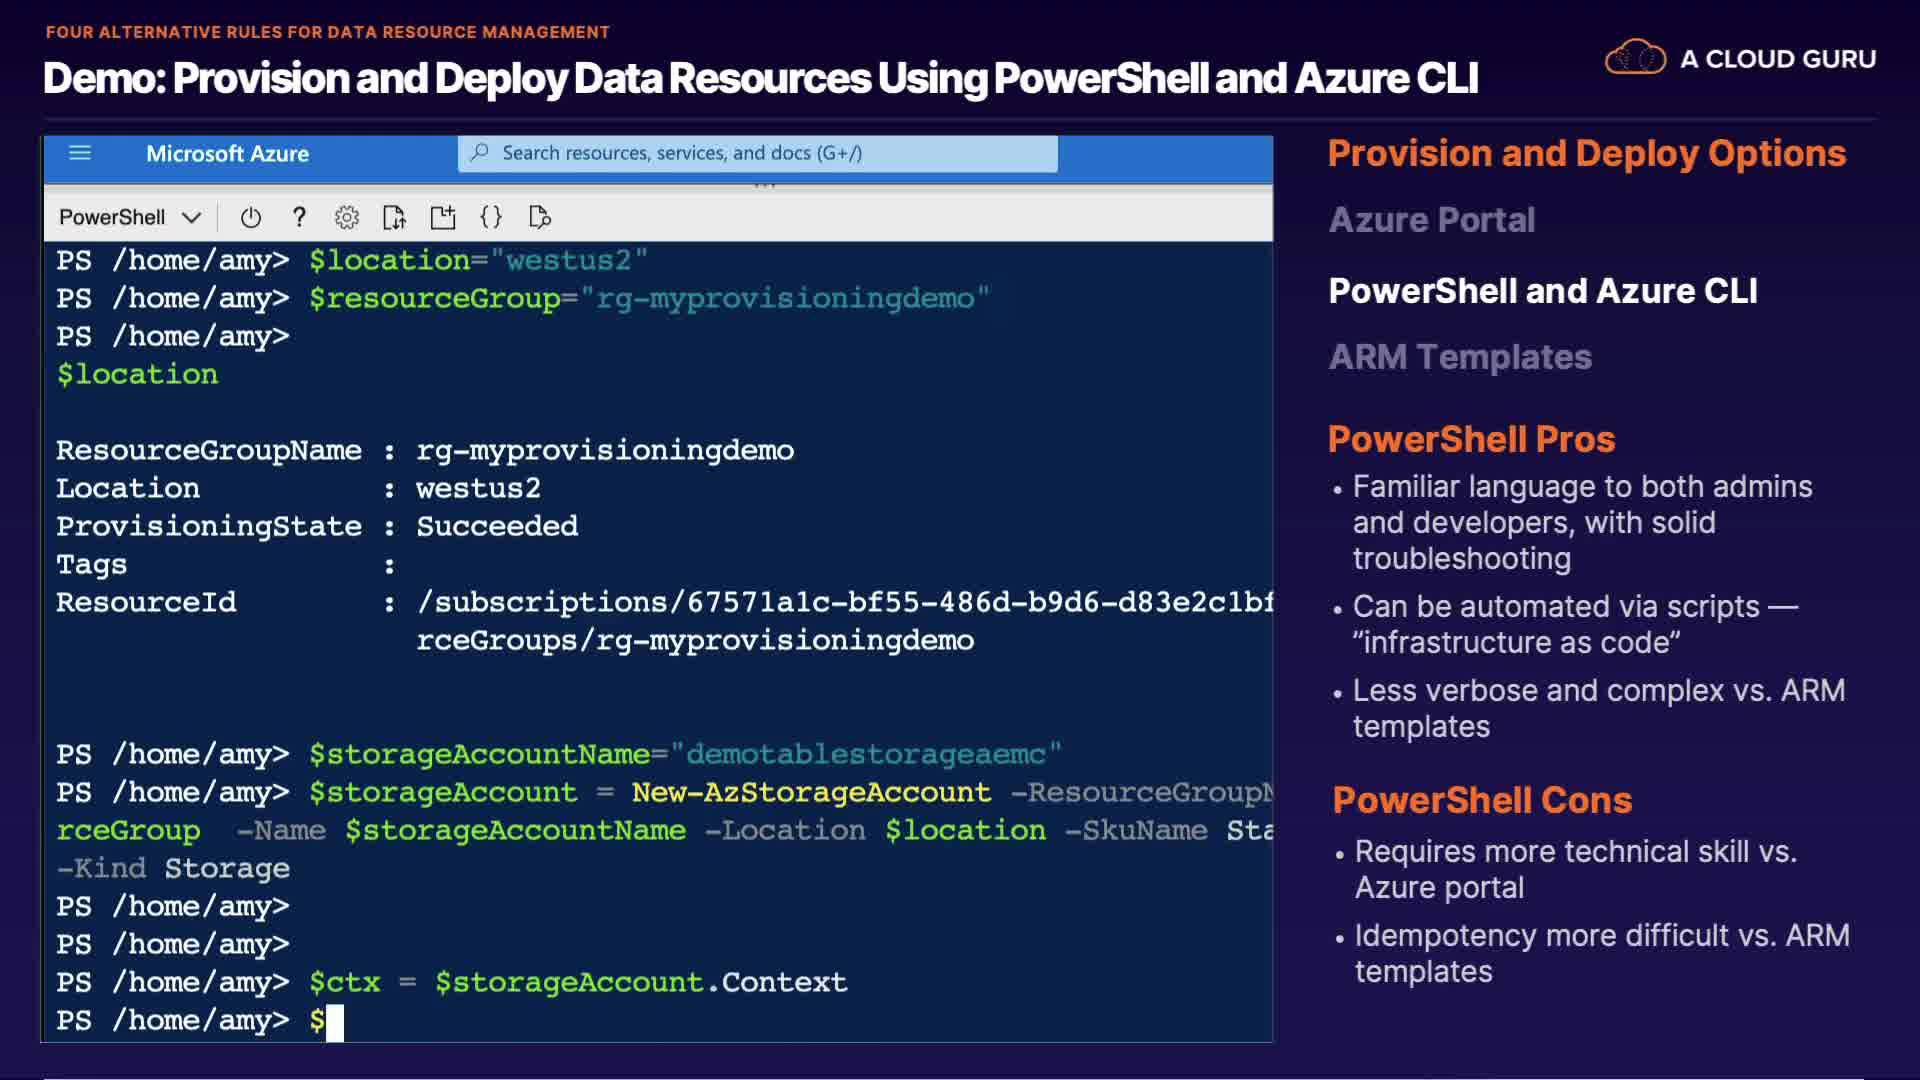Click the Microsoft Azure home label
Screen dimensions: 1920x1080
pos(227,153)
